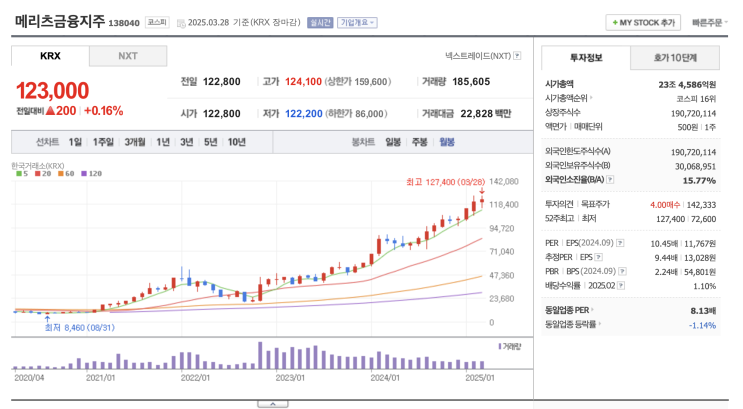Switch to the 월봉 monthly candle chart
The height and width of the screenshot is (409, 743).
(447, 142)
